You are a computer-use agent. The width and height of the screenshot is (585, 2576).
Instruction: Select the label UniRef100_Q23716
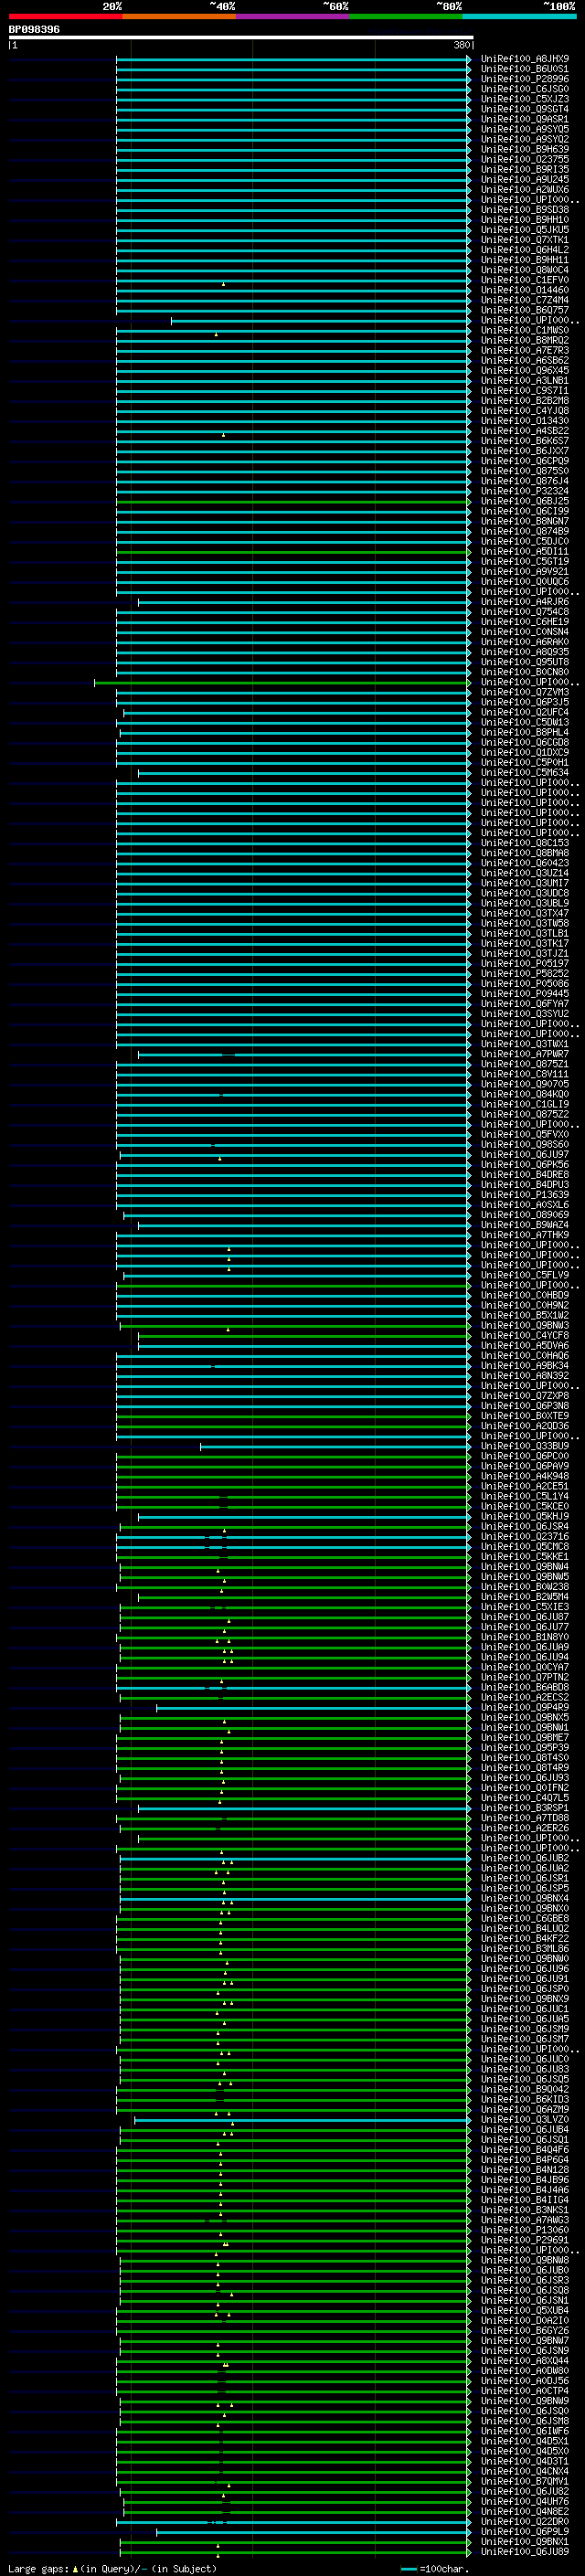pyautogui.click(x=525, y=1537)
